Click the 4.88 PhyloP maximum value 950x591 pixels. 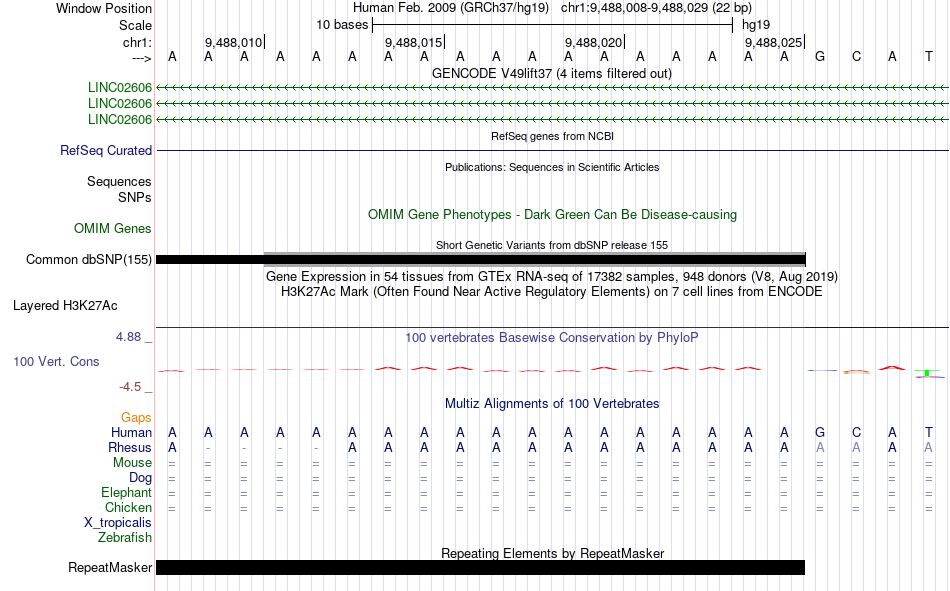[128, 336]
